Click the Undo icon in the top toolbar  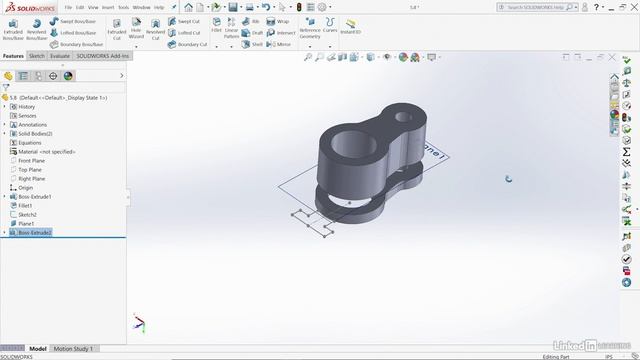tap(266, 7)
